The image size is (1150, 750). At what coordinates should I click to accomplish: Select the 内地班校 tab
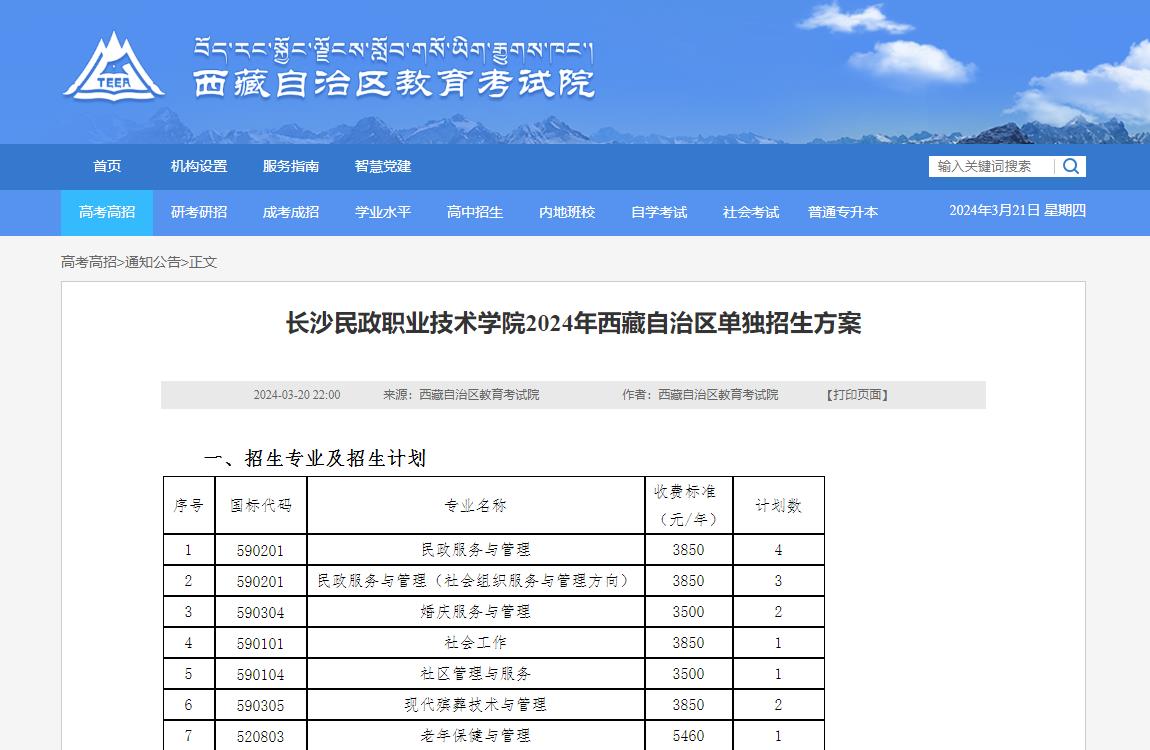click(x=567, y=213)
